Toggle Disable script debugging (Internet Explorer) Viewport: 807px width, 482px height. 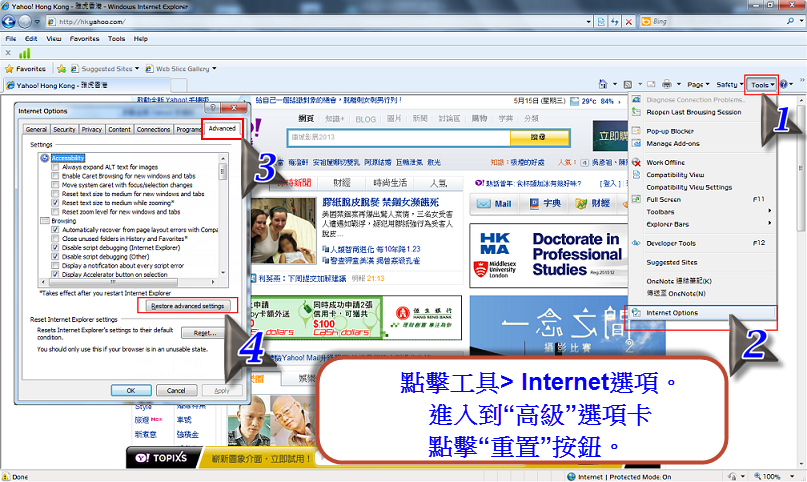click(x=55, y=247)
